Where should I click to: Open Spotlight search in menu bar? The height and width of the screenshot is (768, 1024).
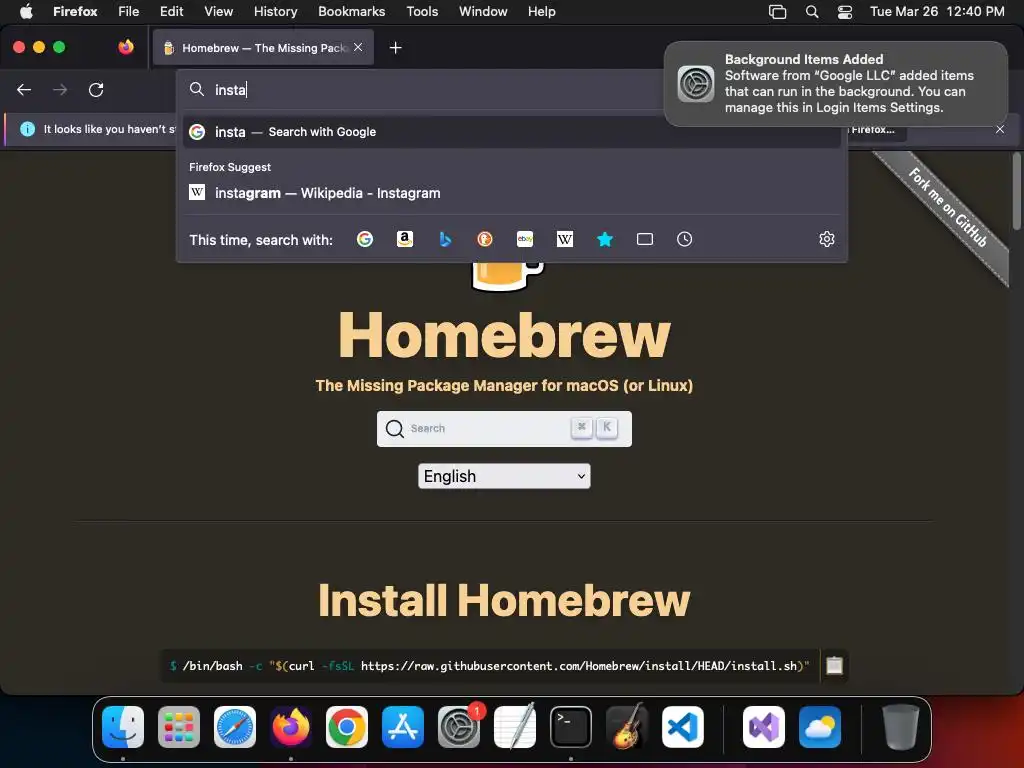pyautogui.click(x=812, y=11)
